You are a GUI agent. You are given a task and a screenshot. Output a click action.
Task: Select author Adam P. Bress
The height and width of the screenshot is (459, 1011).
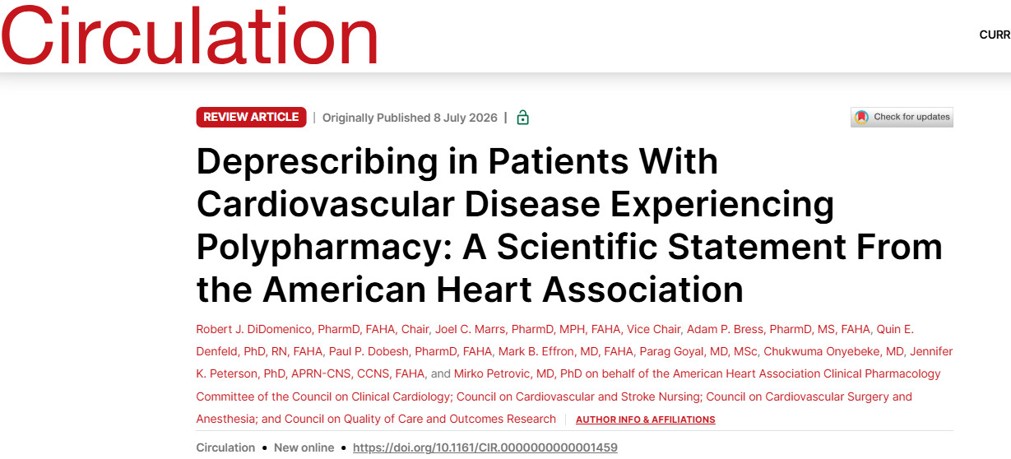tap(716, 329)
